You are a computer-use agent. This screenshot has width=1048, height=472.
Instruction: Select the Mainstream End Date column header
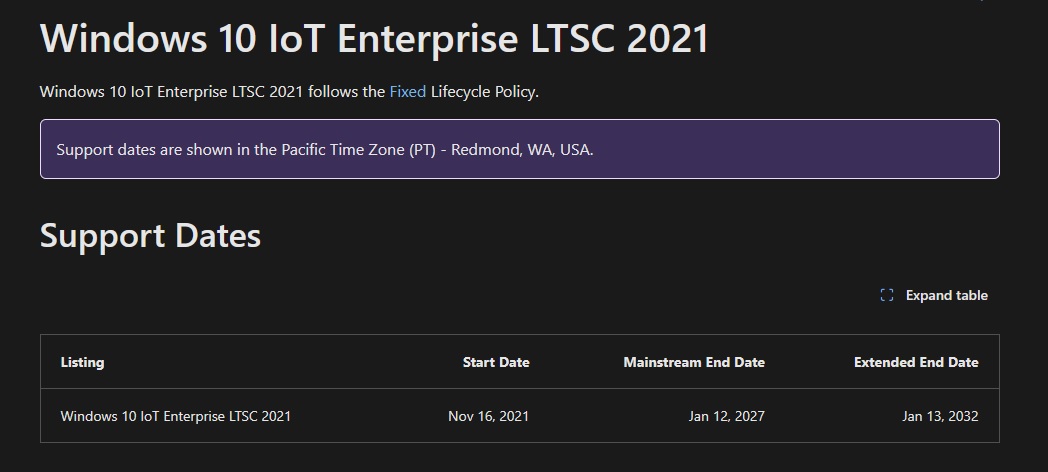tap(694, 362)
